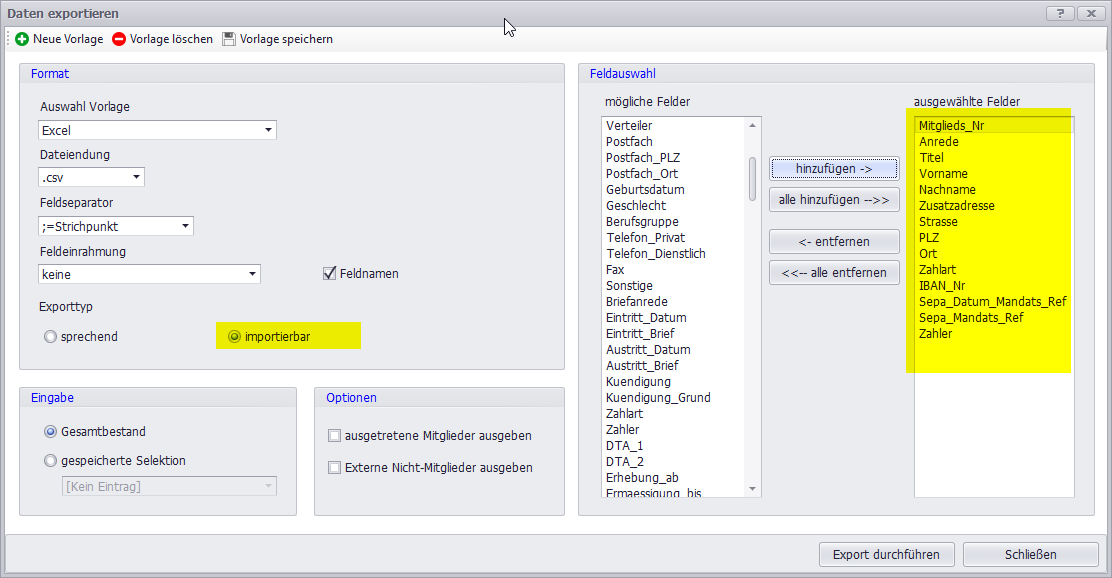Enable the Feldnamen checkbox
The image size is (1112, 578).
[329, 273]
